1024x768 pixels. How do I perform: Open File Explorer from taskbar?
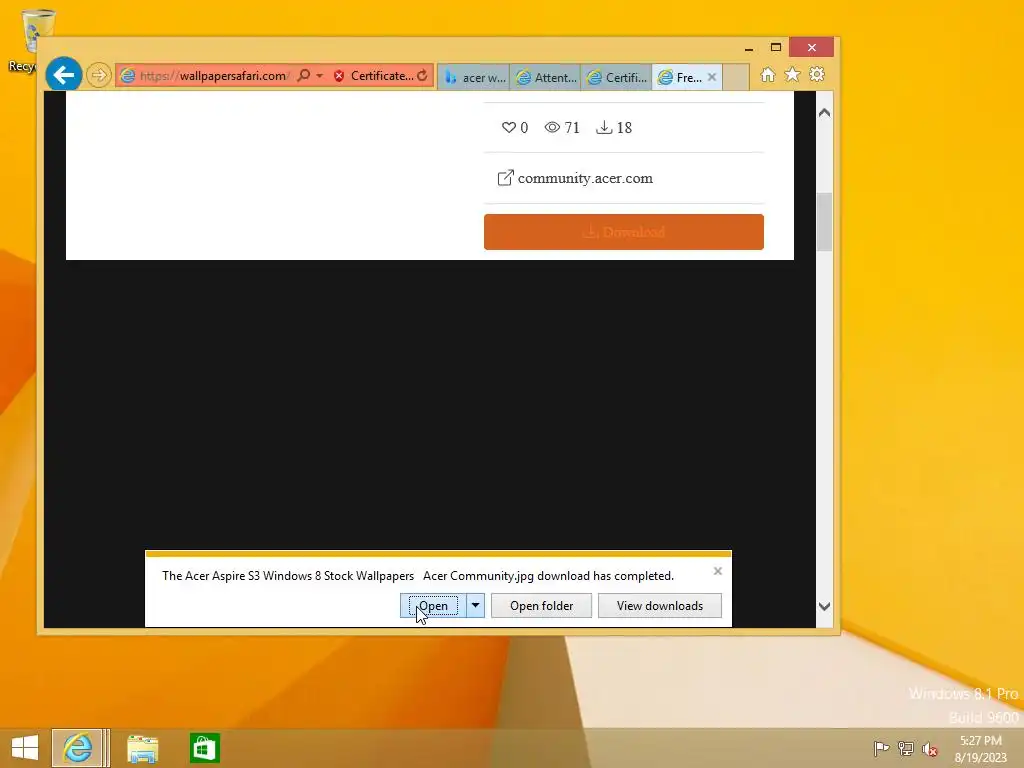[x=142, y=748]
